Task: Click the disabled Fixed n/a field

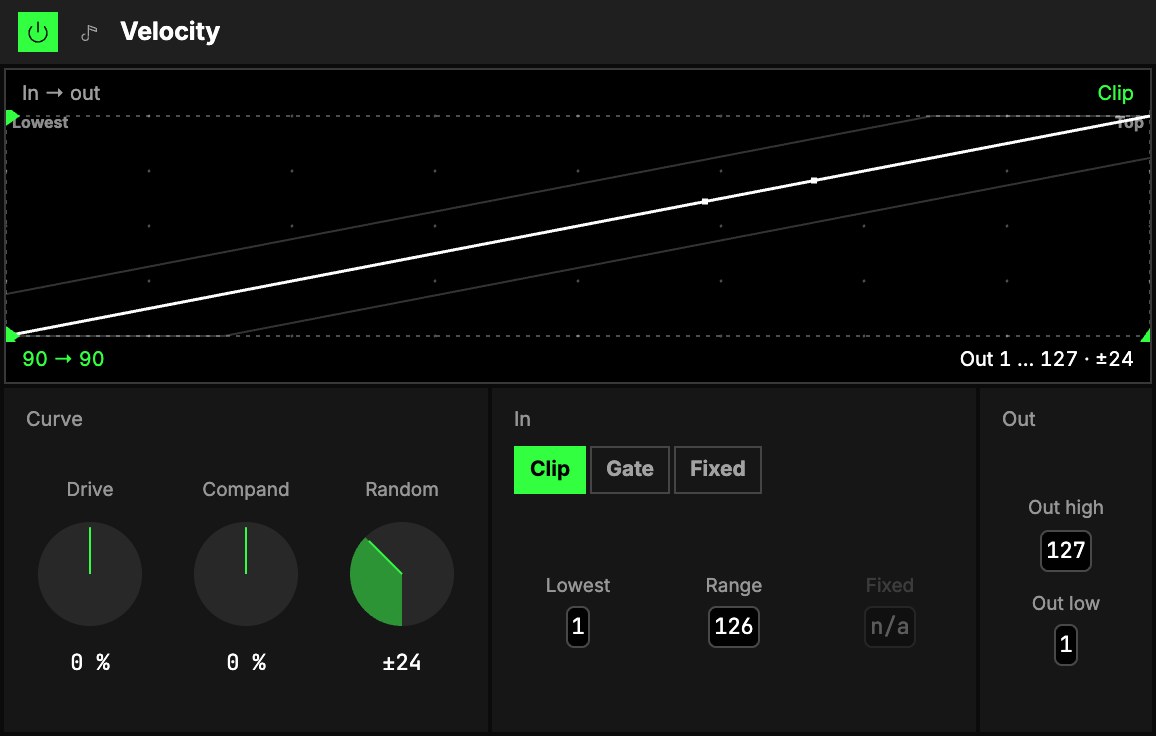Action: 890,627
